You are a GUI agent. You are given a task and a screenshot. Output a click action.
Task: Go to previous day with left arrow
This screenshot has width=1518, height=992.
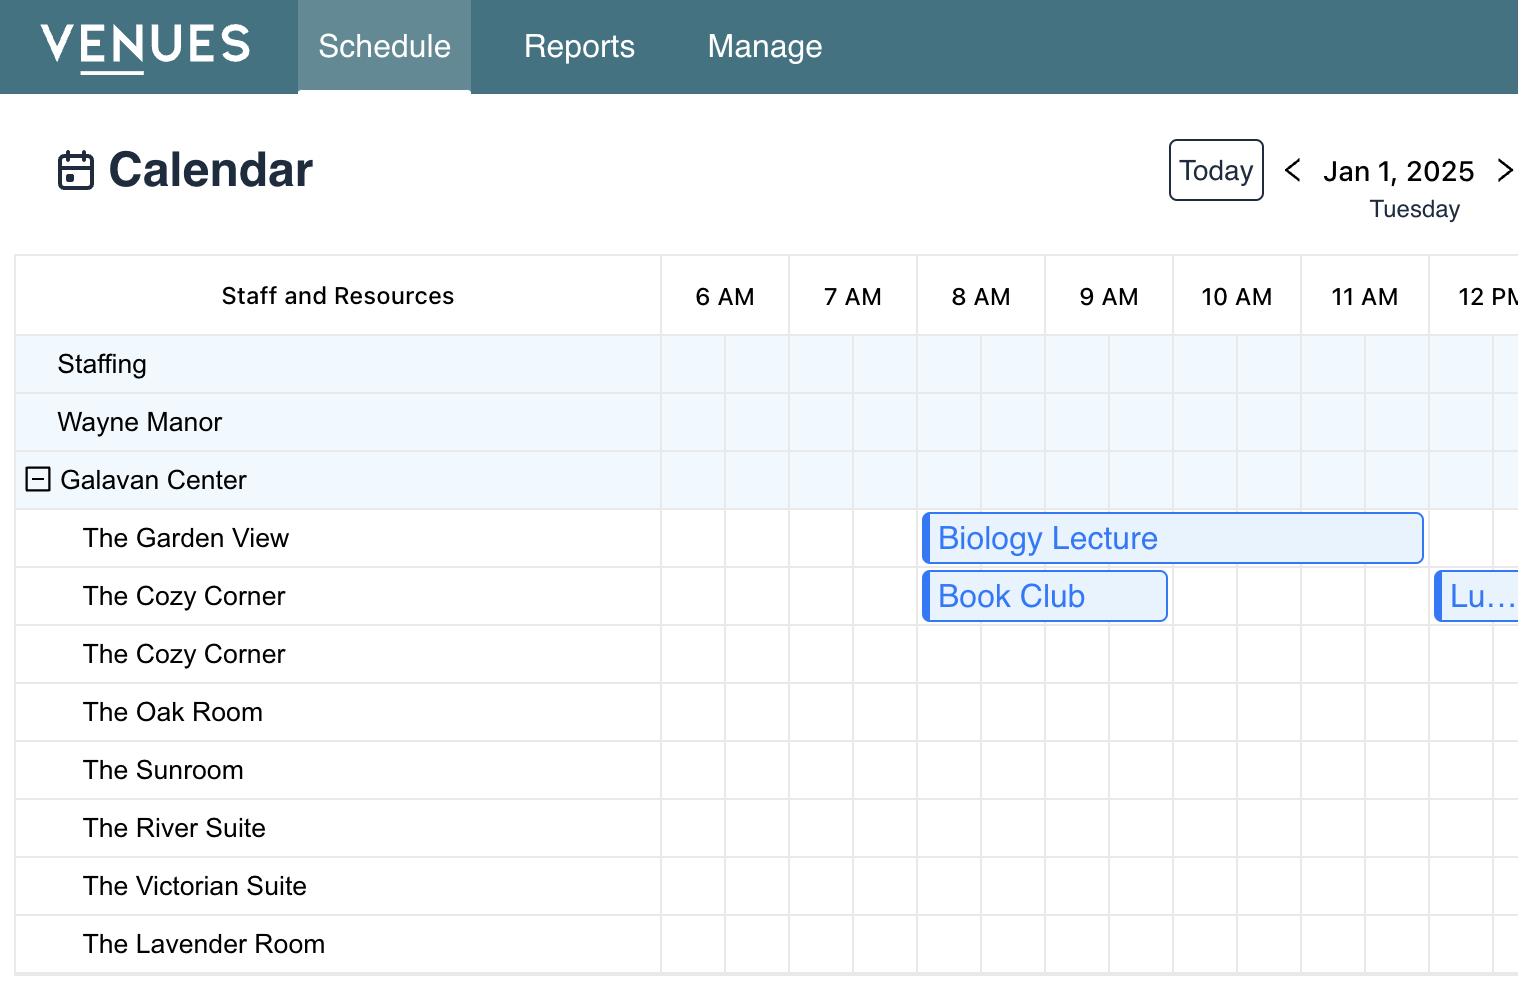click(x=1292, y=170)
